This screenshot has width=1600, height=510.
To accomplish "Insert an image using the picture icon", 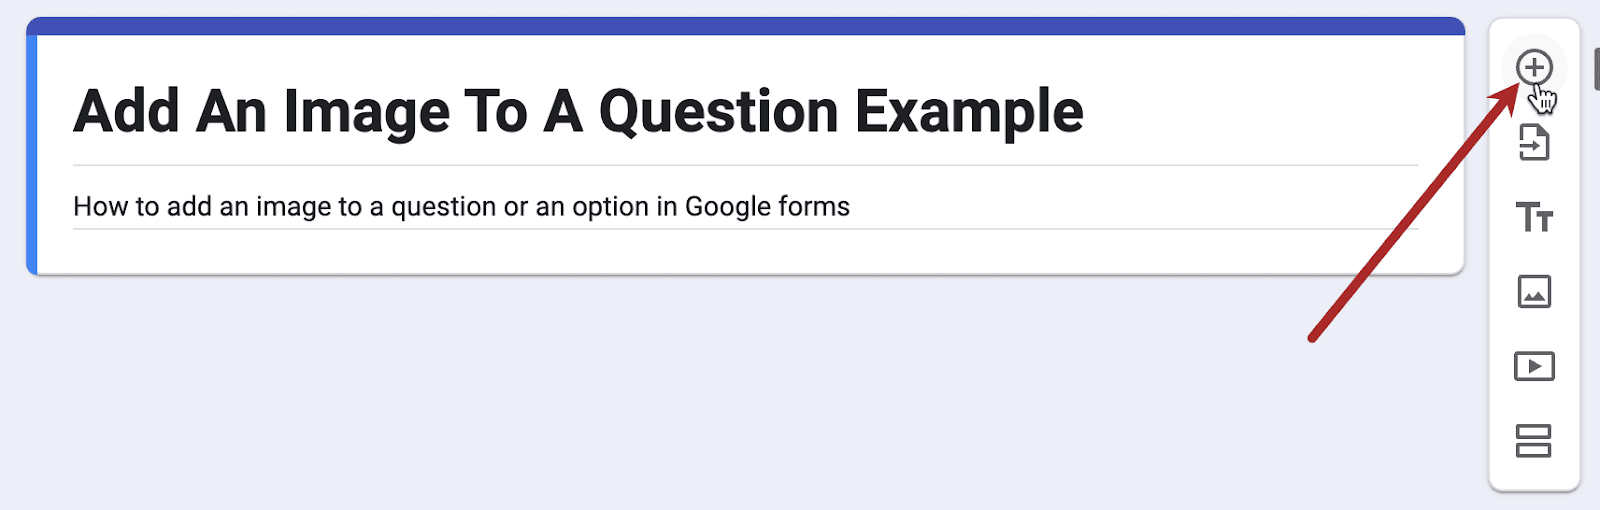I will coord(1534,292).
